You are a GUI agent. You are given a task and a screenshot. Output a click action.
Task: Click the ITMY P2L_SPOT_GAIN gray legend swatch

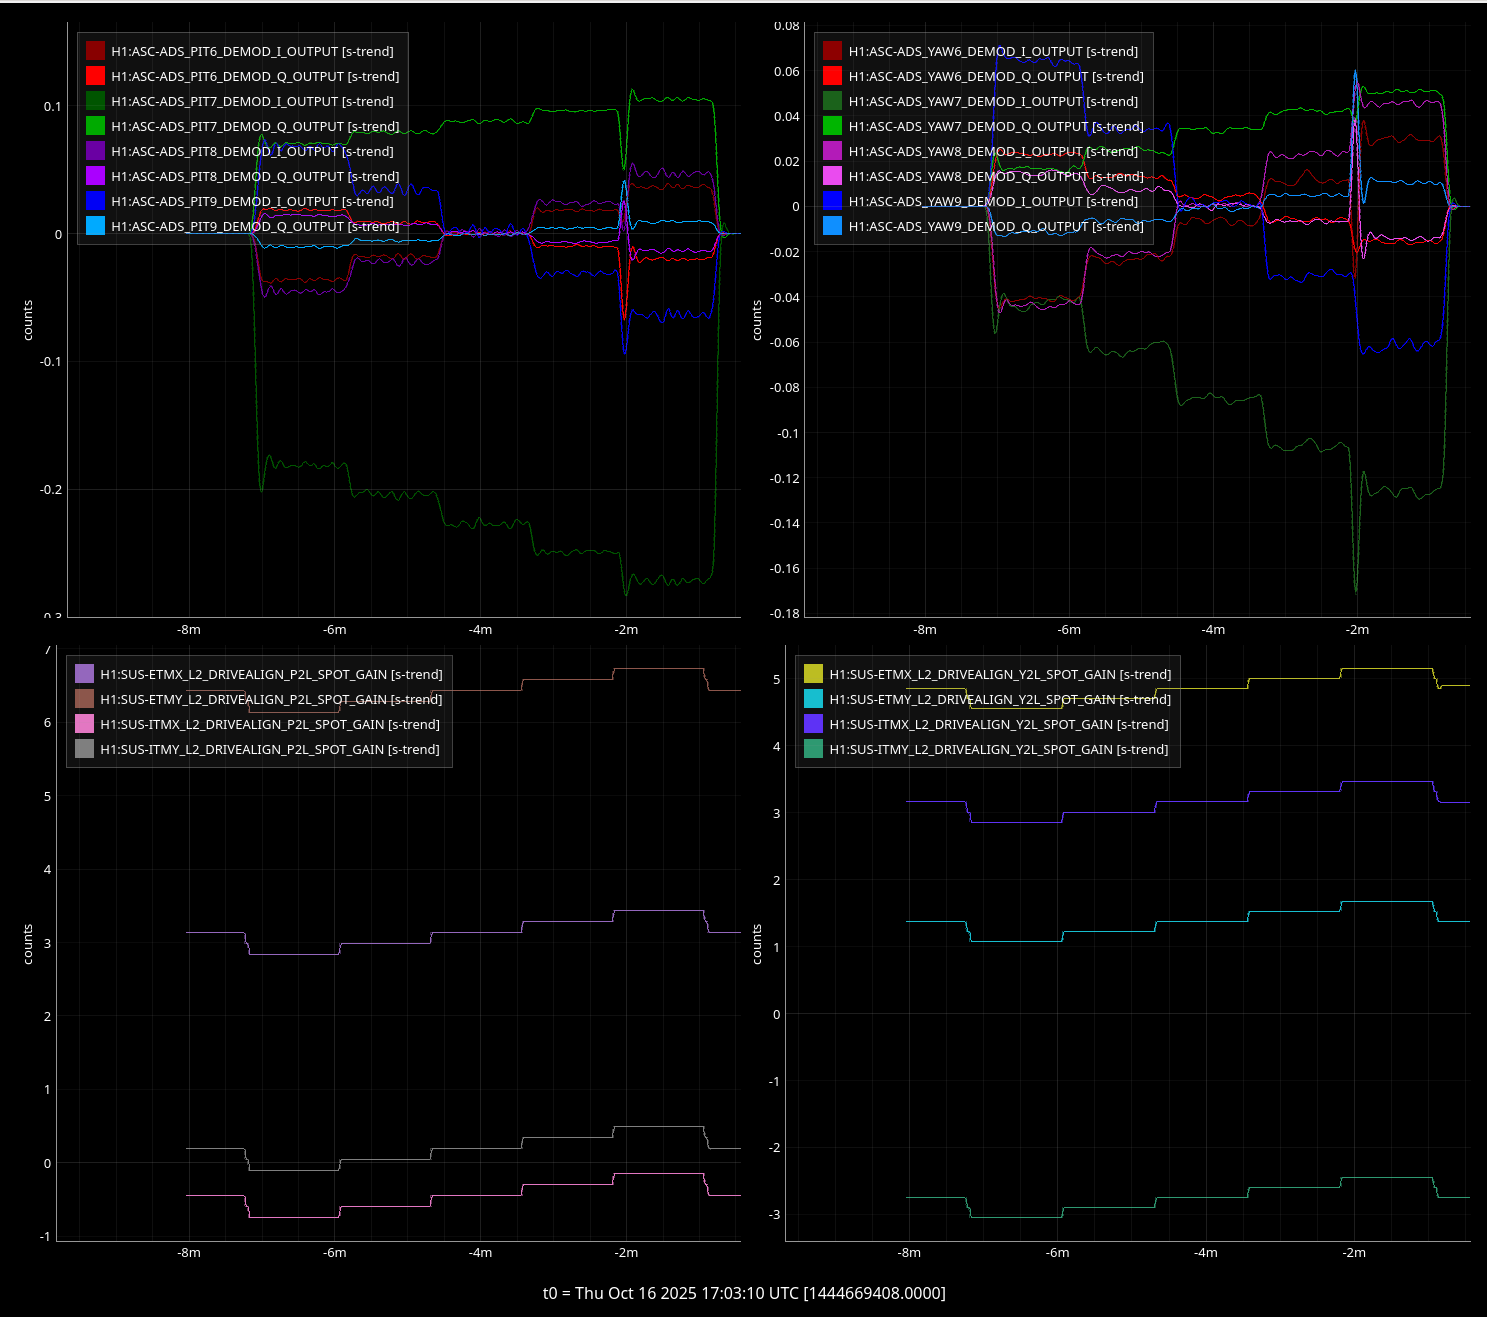[x=84, y=749]
